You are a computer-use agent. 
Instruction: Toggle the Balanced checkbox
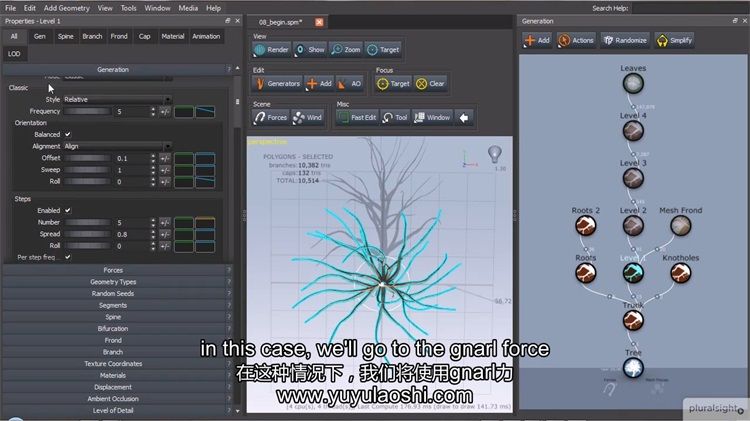point(67,134)
